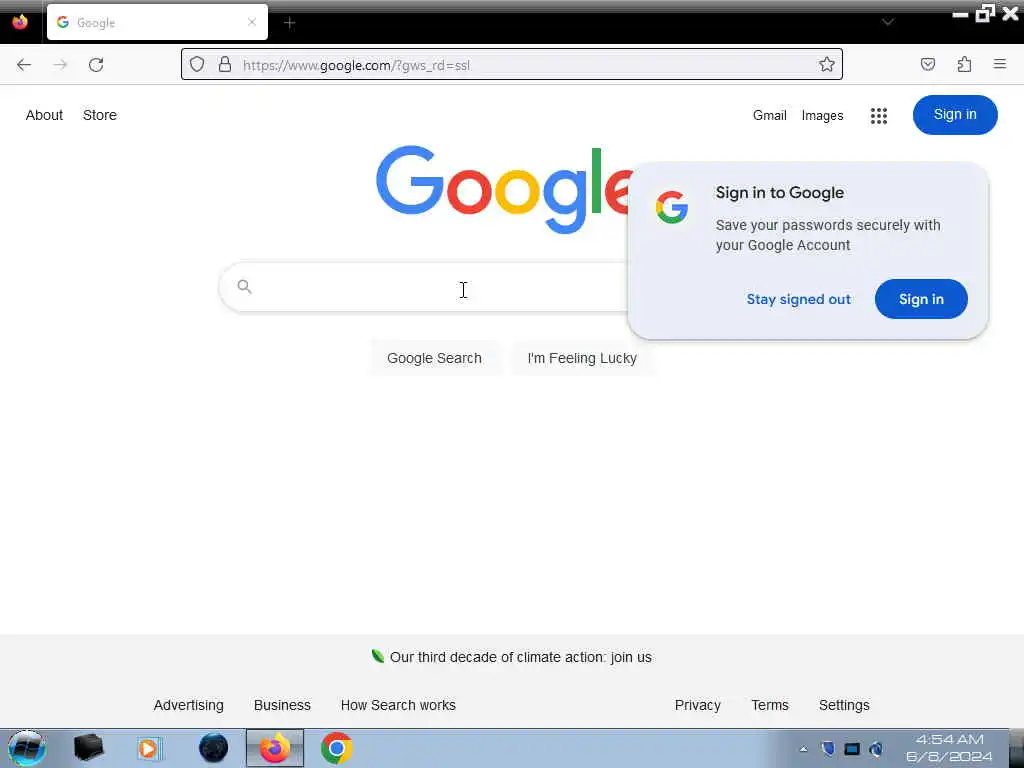
Task: Click the monitor icon in system tray
Action: (x=852, y=749)
